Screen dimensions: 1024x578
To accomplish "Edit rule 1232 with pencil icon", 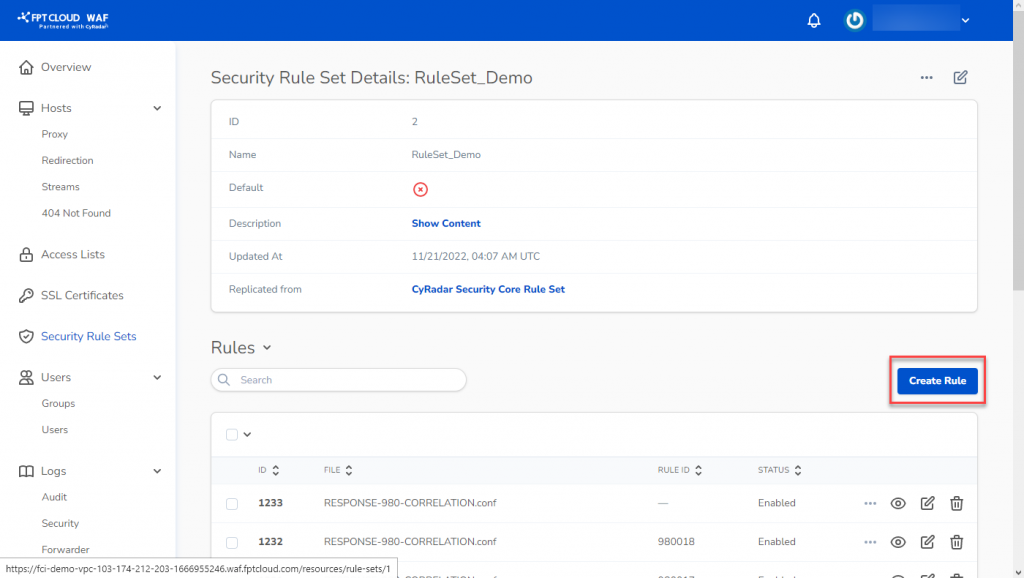I will (x=927, y=542).
